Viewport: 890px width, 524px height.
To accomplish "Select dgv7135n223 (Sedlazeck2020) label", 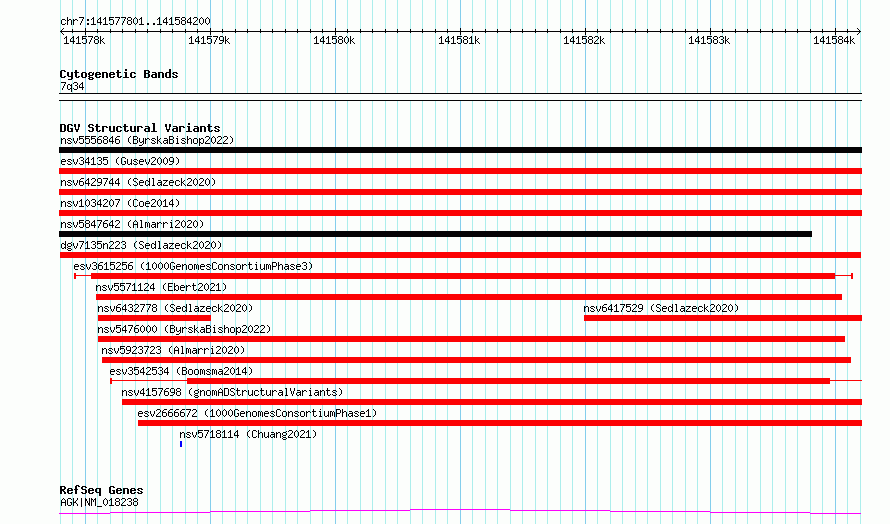I will click(x=141, y=245).
